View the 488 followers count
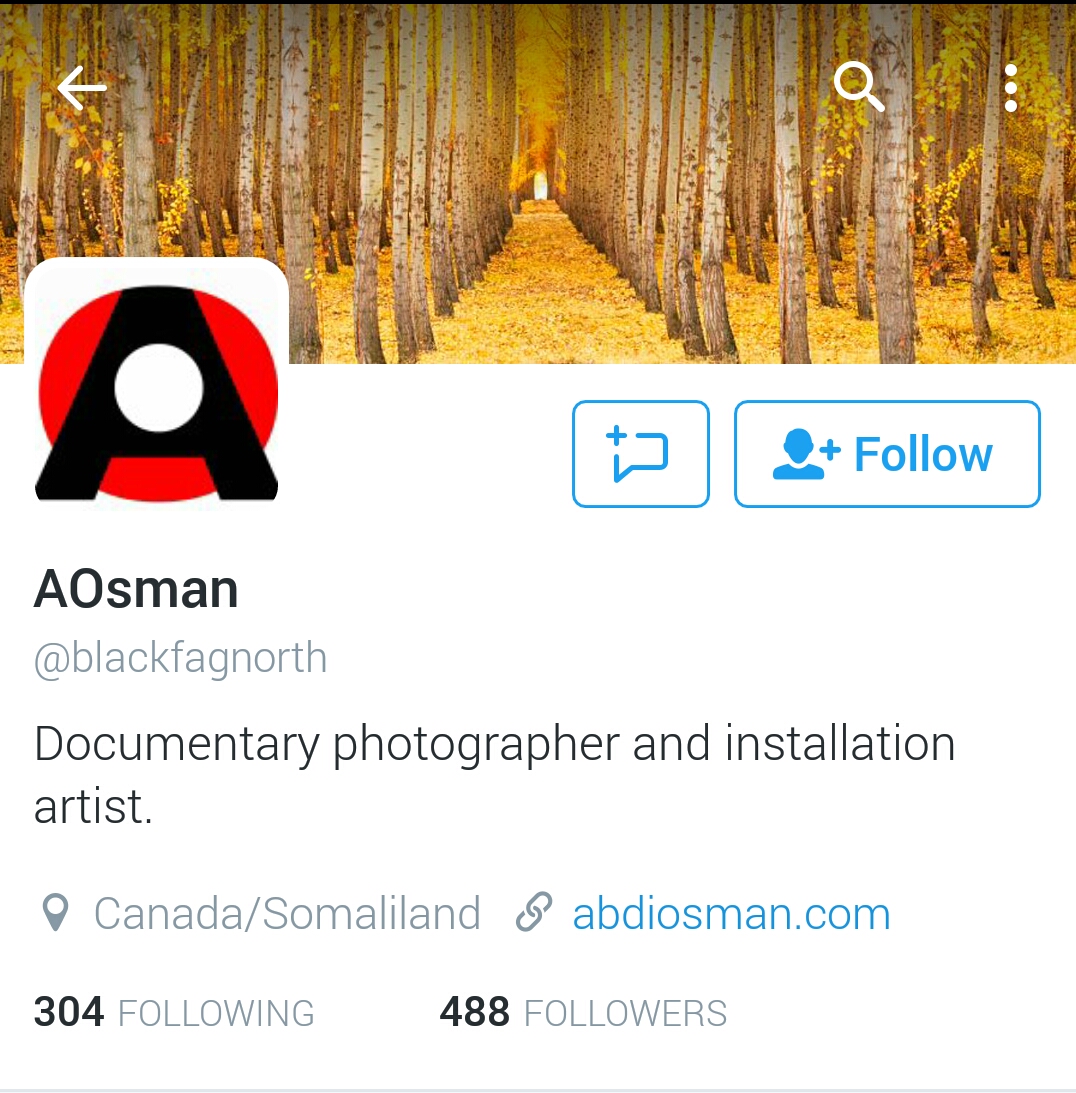Screen dimensions: 1076x1093 [475, 1012]
